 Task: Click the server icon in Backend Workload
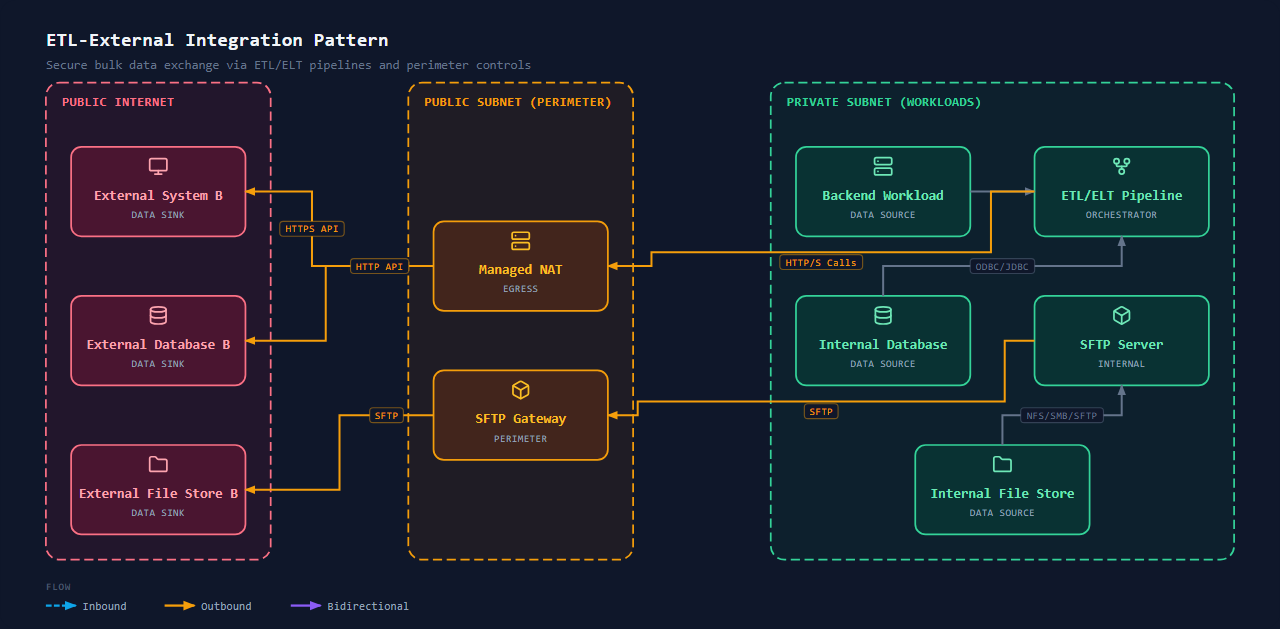click(x=883, y=166)
